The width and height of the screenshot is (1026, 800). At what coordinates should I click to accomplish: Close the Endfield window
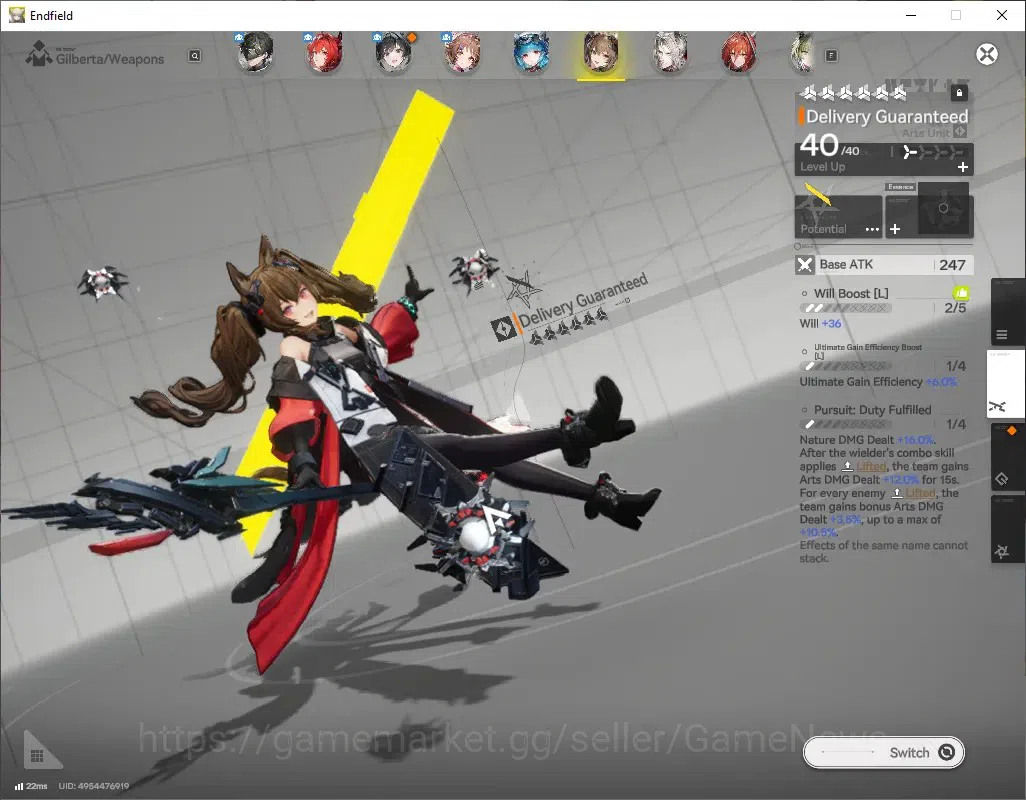pos(1001,15)
